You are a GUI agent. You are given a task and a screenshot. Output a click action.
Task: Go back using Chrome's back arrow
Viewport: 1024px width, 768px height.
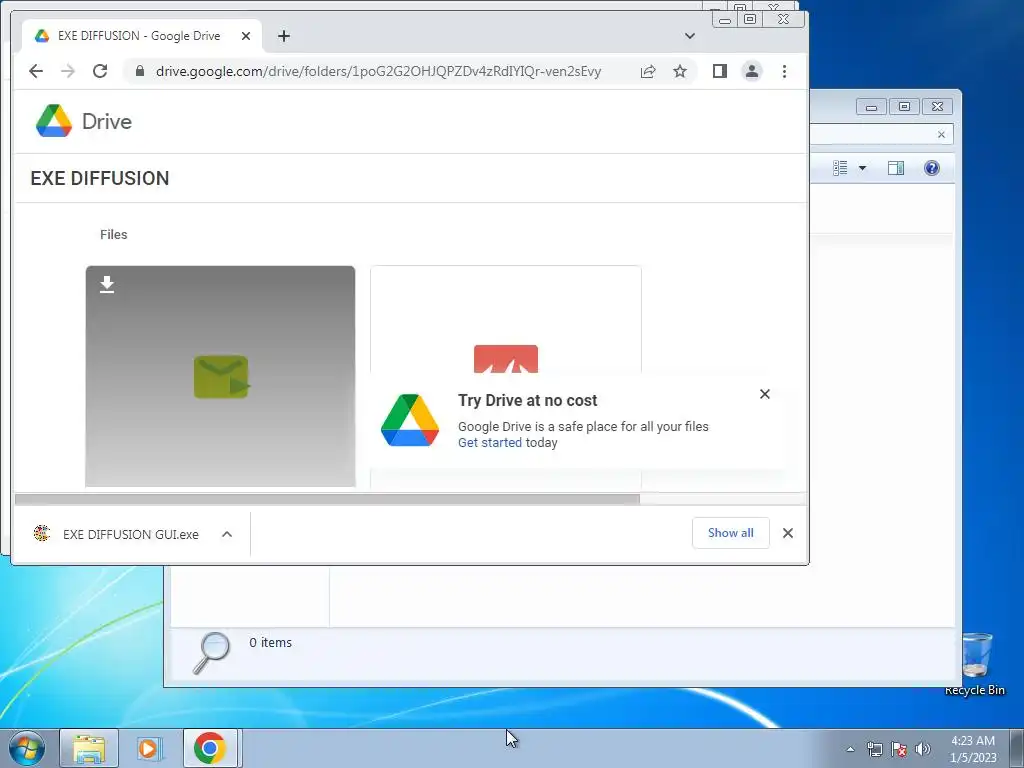point(36,71)
